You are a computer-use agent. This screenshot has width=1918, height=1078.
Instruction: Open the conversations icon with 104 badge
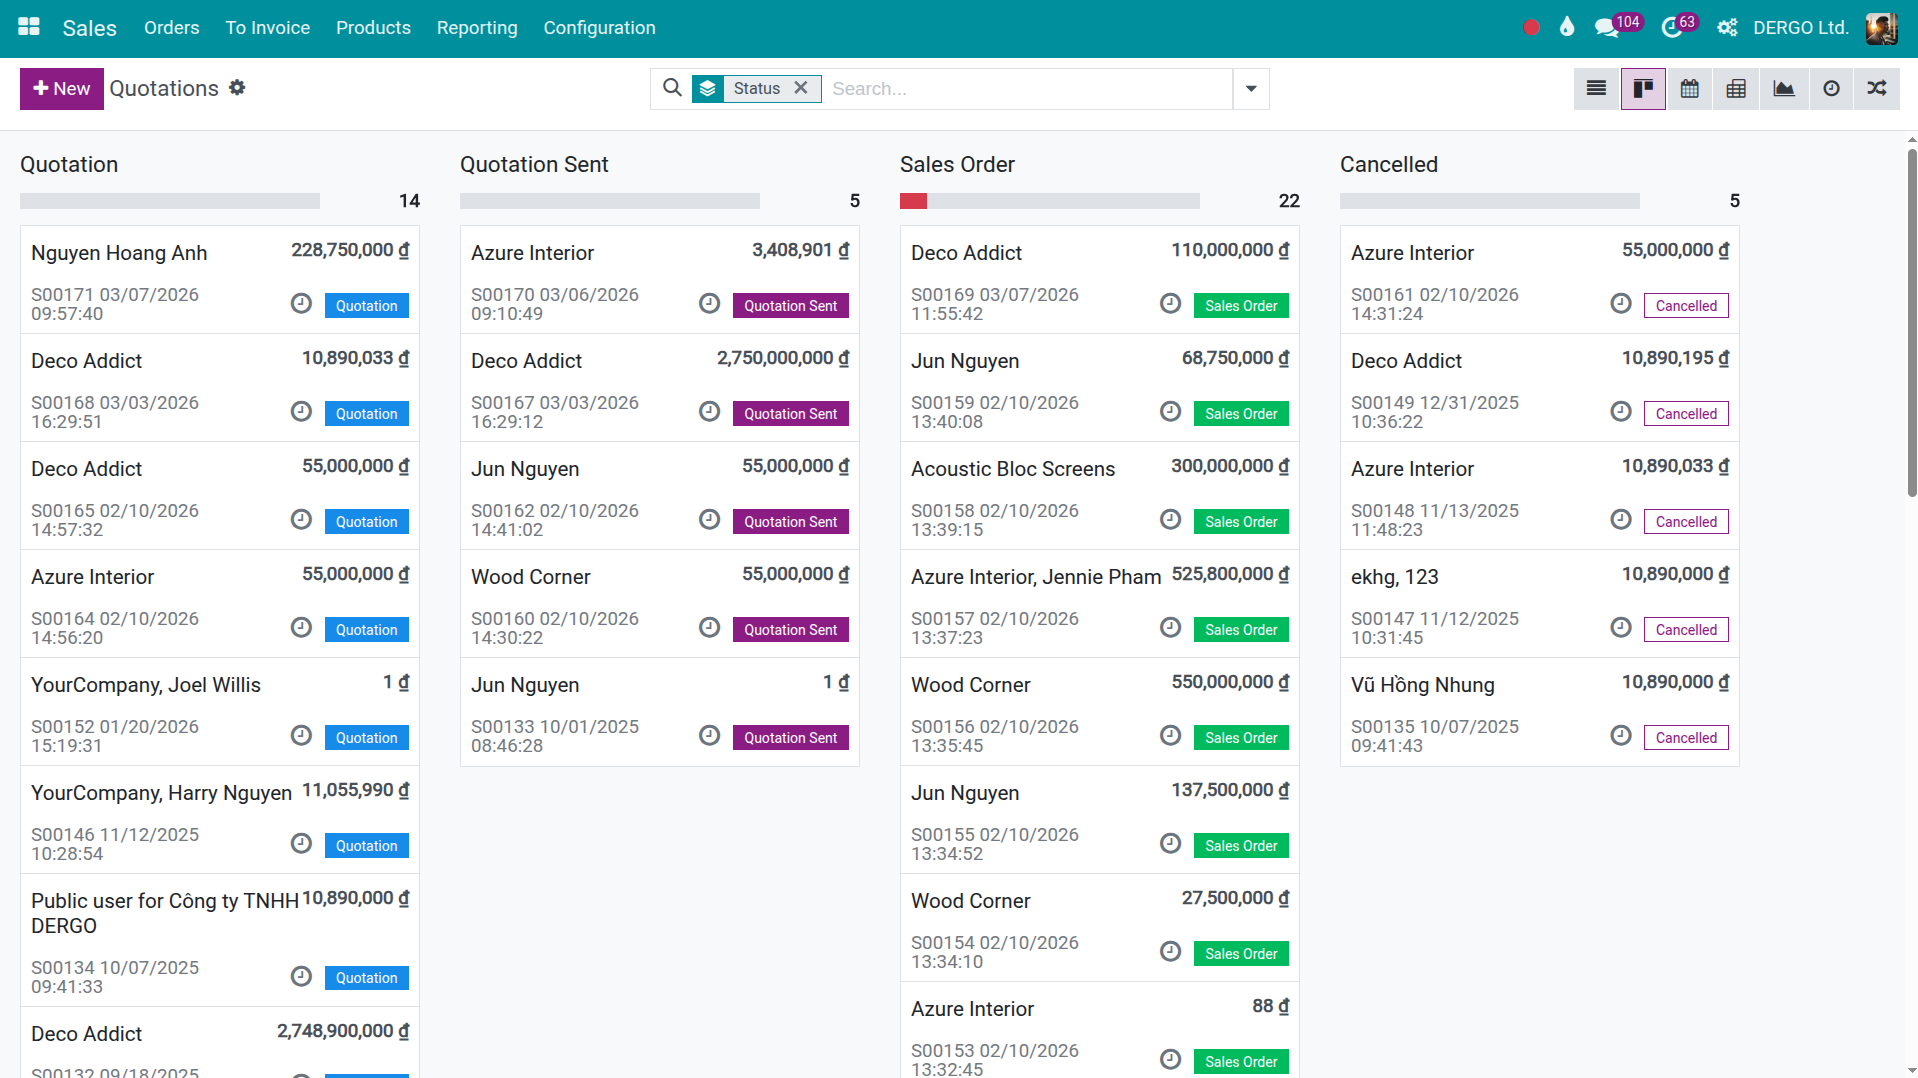click(x=1607, y=28)
